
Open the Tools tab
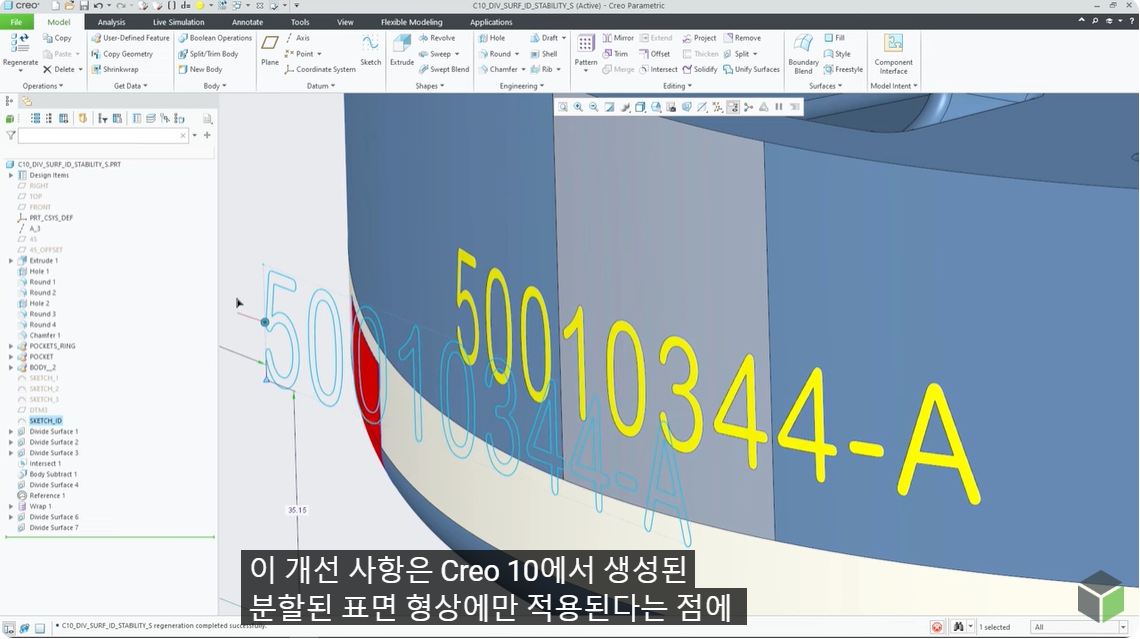click(x=300, y=22)
